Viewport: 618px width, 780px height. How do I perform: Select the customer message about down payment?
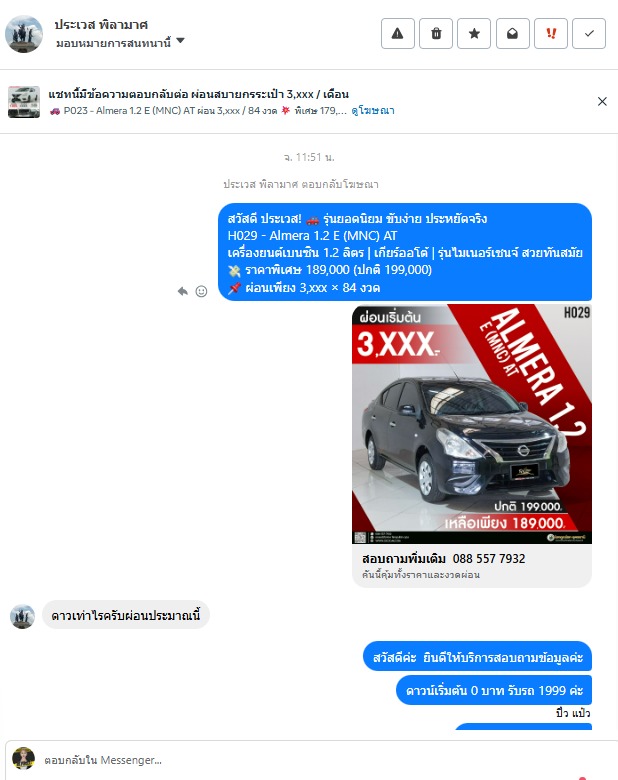[126, 615]
